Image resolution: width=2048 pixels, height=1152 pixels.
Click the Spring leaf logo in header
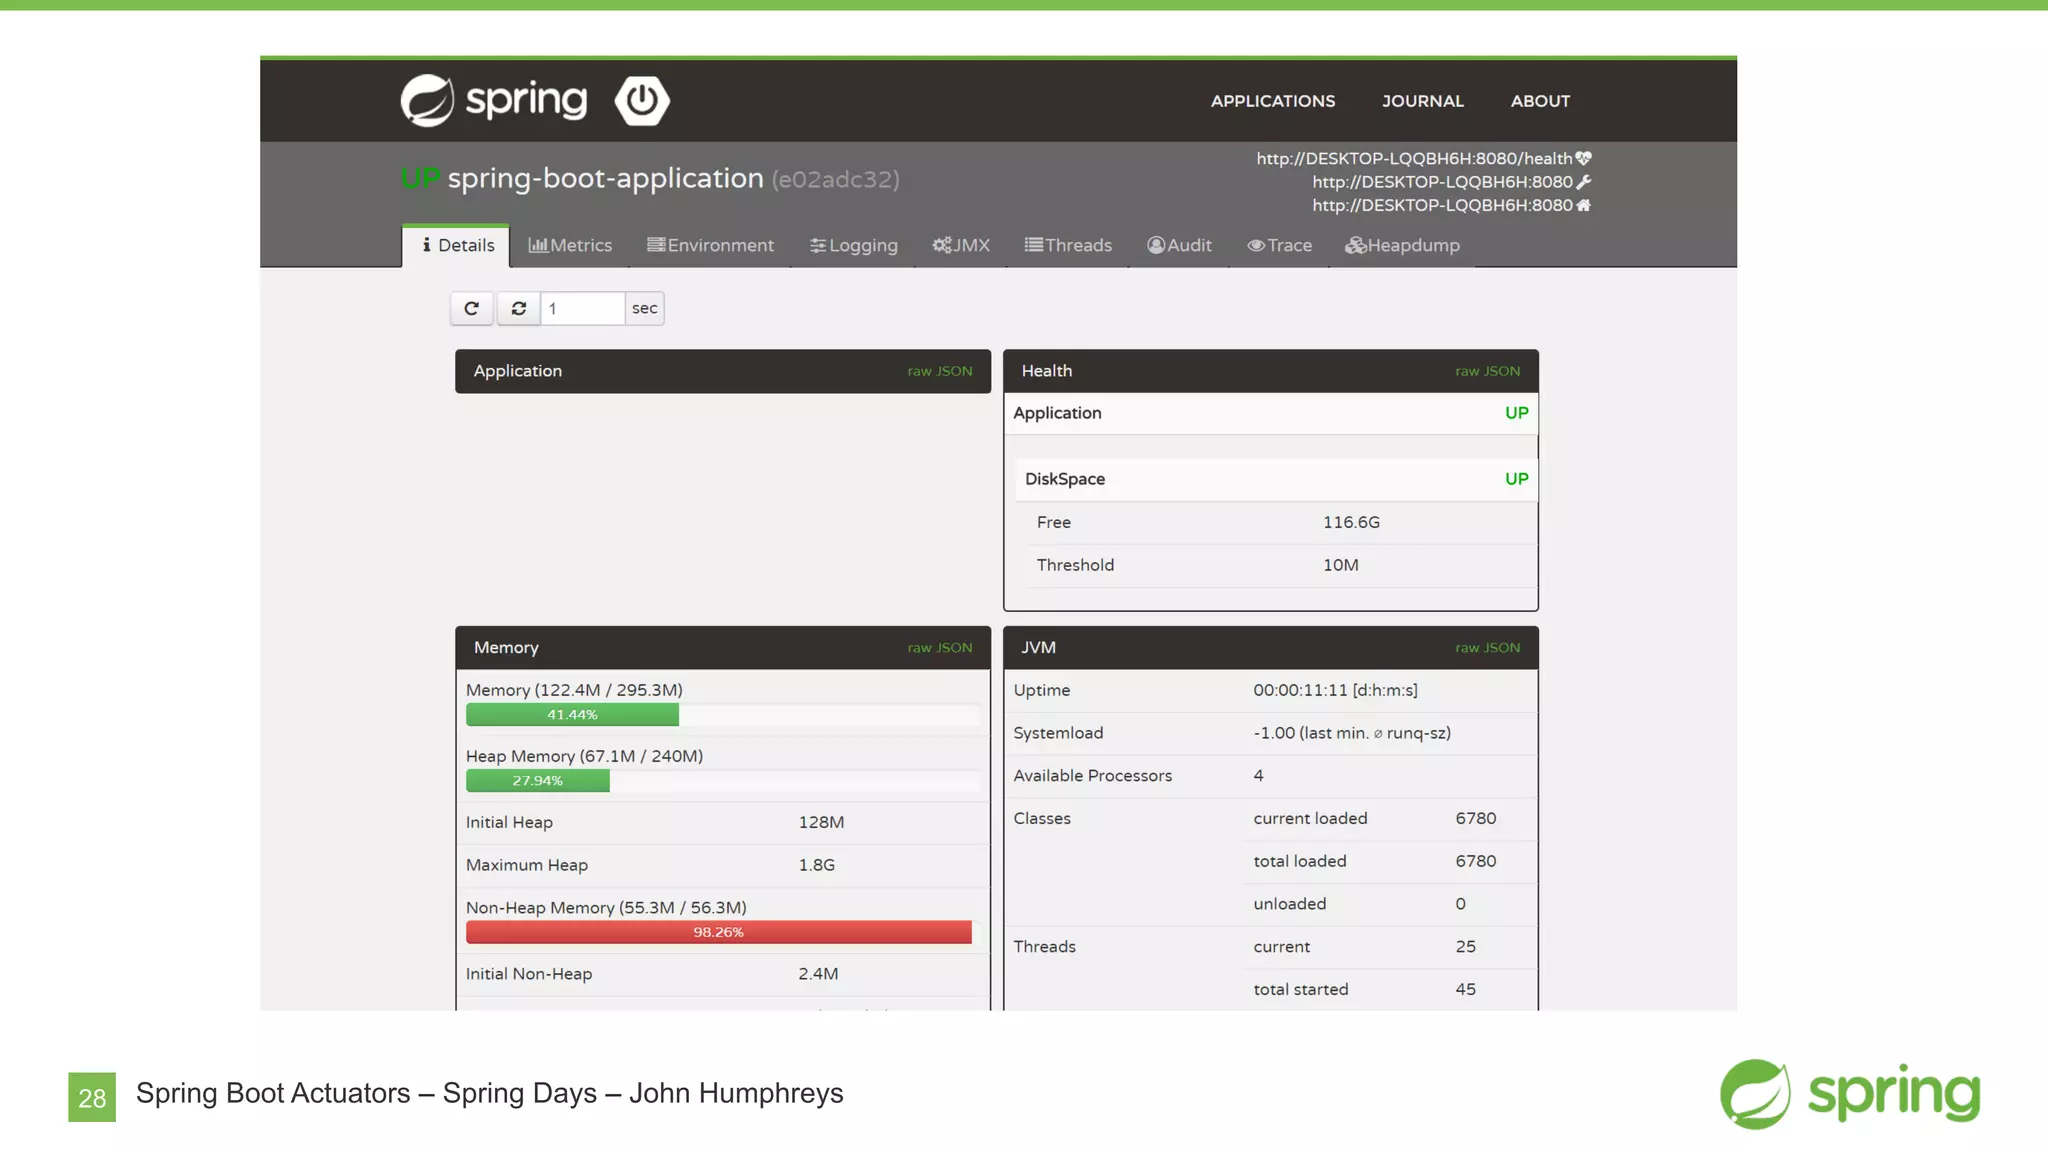[428, 100]
